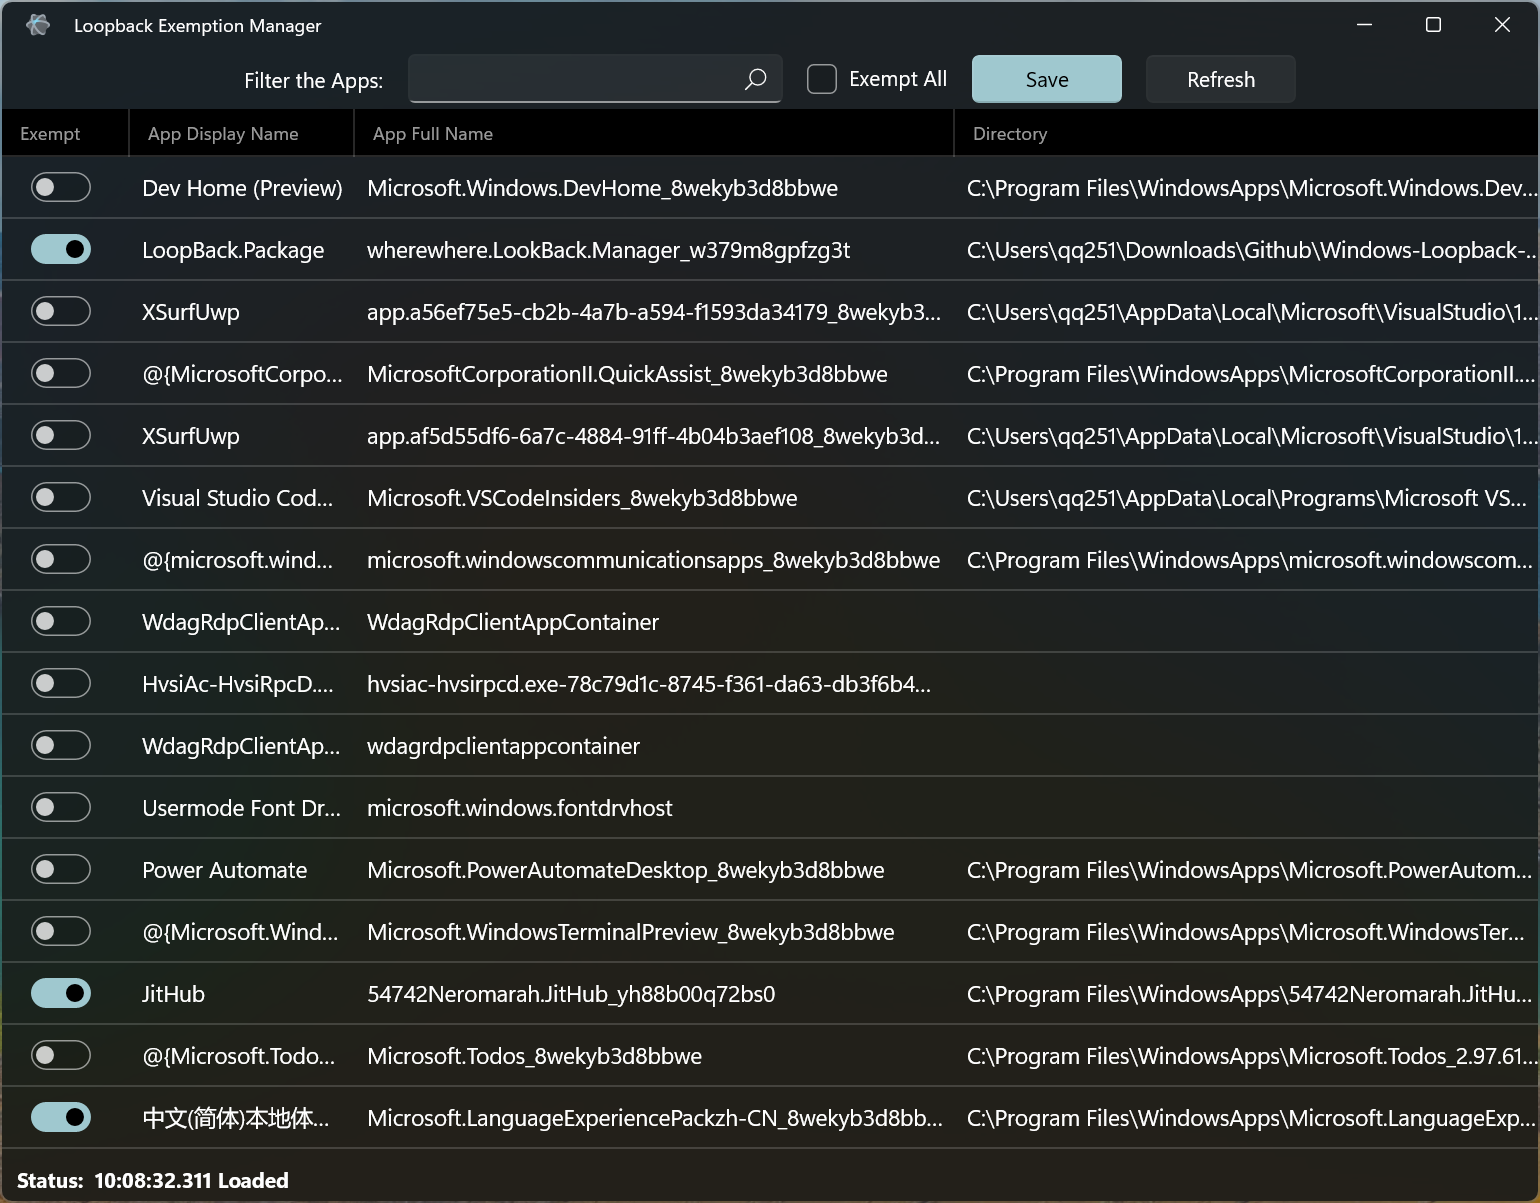Click JitHub WindowsApps directory path cell

(1250, 994)
